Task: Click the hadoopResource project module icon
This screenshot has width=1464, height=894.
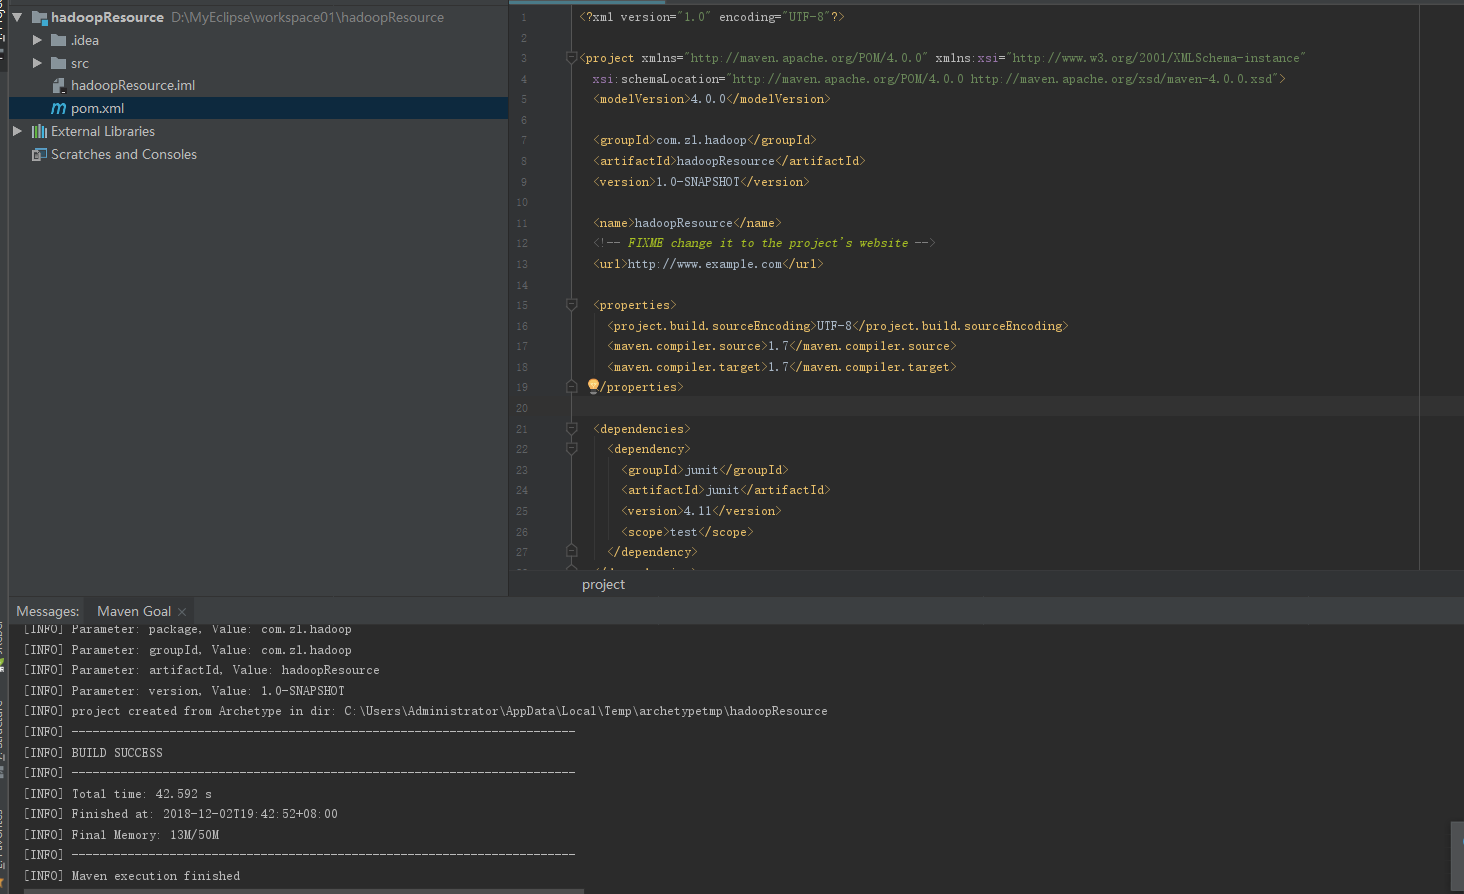Action: 39,17
